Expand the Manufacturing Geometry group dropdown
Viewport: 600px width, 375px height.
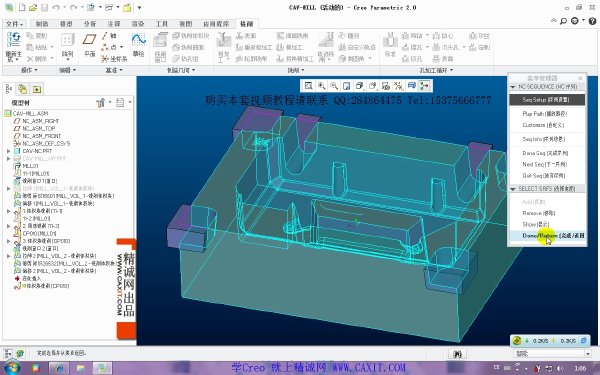click(181, 70)
